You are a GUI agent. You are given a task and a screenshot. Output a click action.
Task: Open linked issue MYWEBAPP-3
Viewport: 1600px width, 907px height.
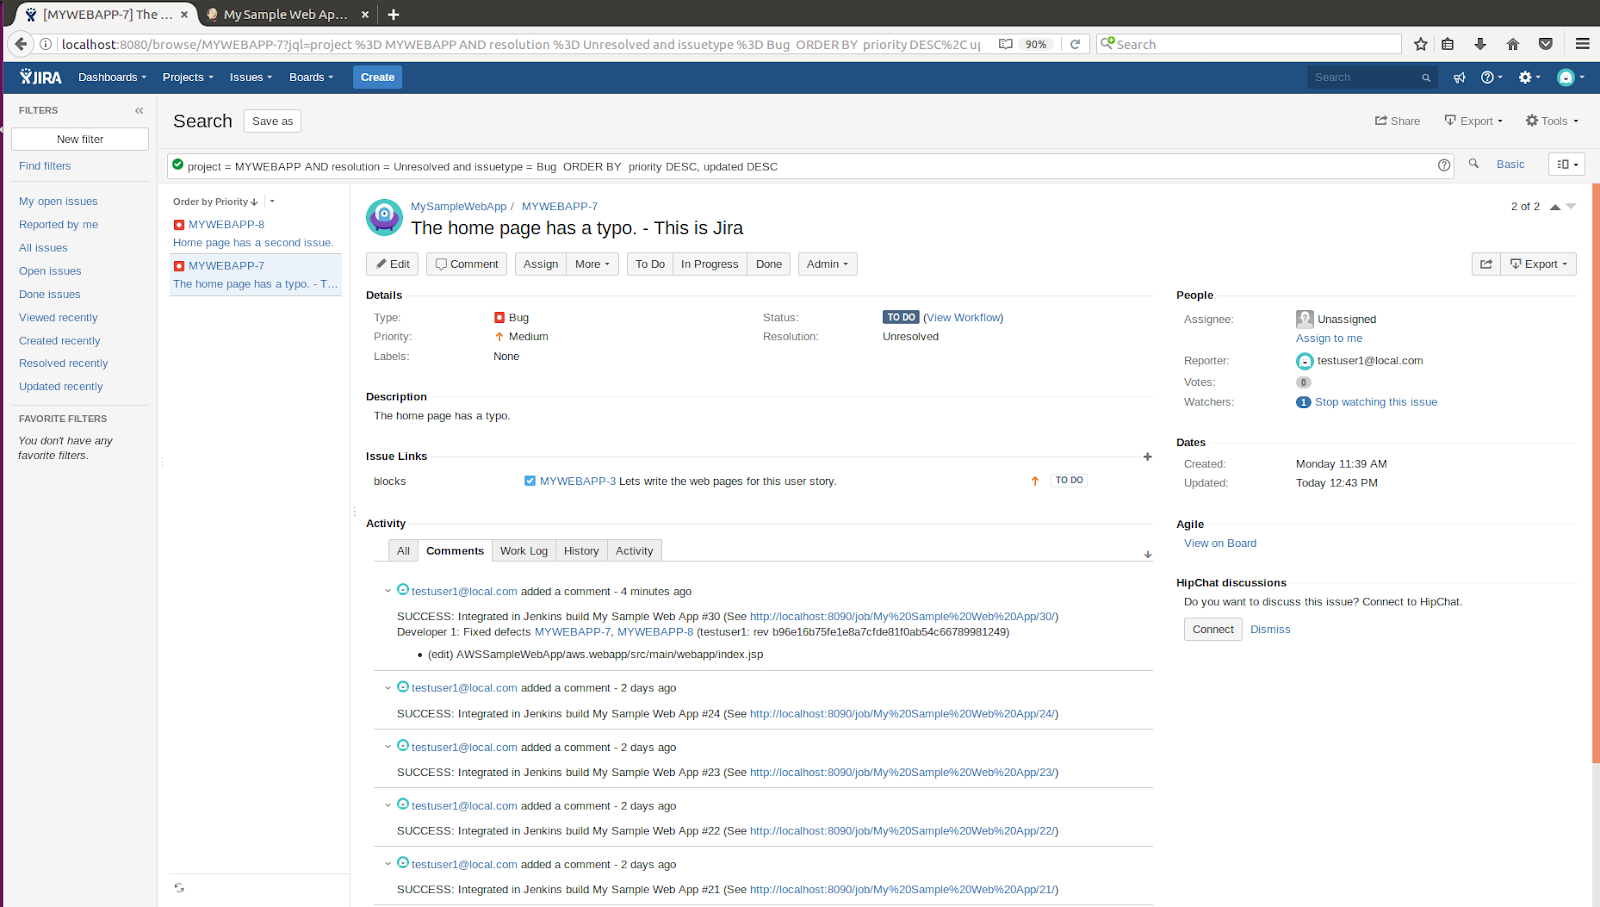pyautogui.click(x=578, y=481)
